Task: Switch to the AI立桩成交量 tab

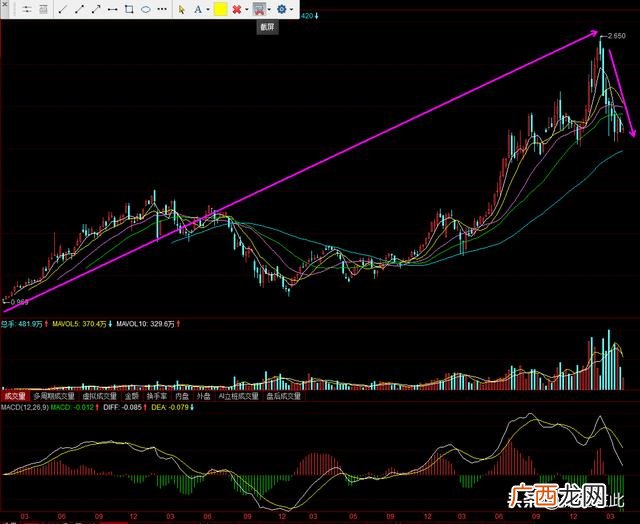Action: (x=238, y=396)
